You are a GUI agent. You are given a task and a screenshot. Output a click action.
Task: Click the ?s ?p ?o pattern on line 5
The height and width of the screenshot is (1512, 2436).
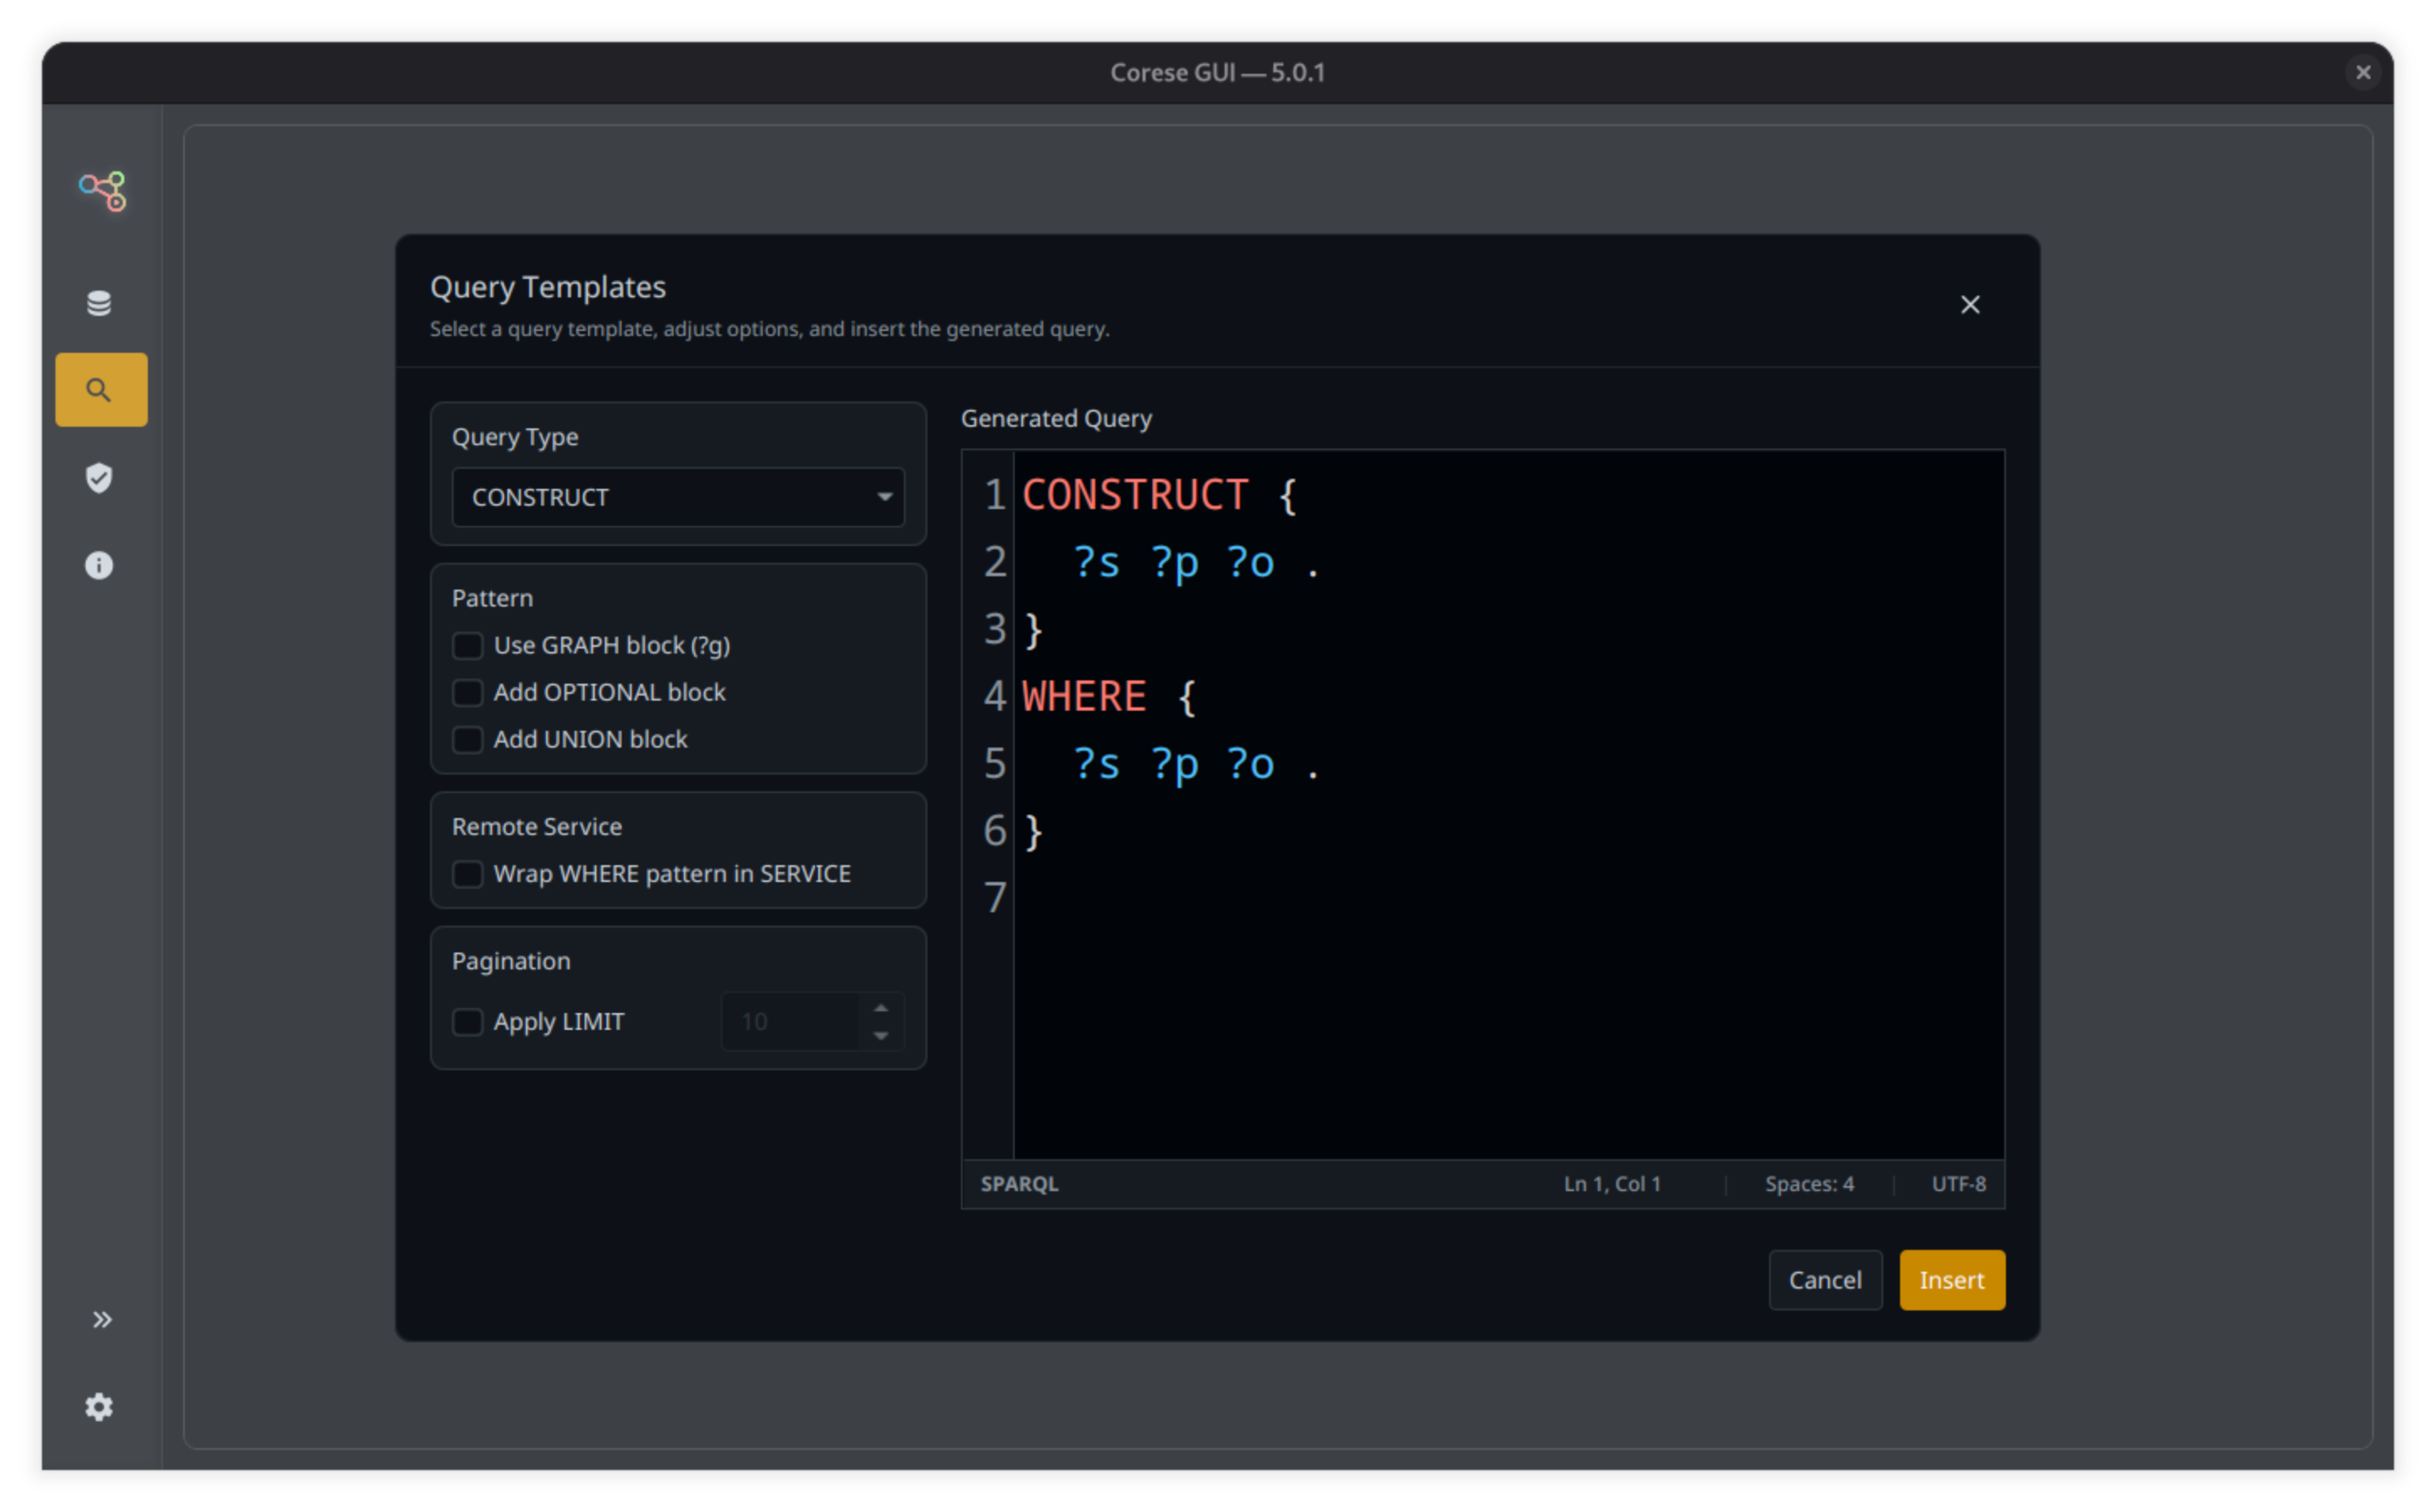pos(1174,765)
